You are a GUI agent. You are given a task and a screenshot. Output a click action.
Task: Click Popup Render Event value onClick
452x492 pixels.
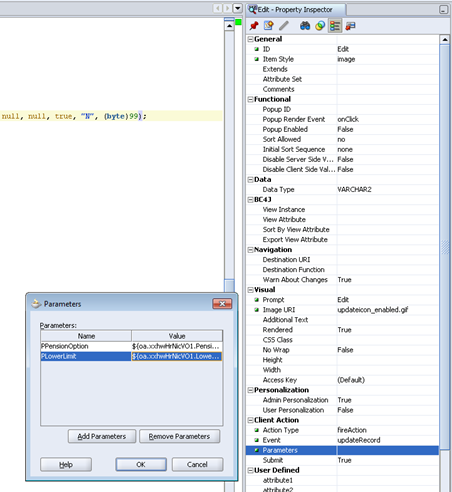pos(348,119)
